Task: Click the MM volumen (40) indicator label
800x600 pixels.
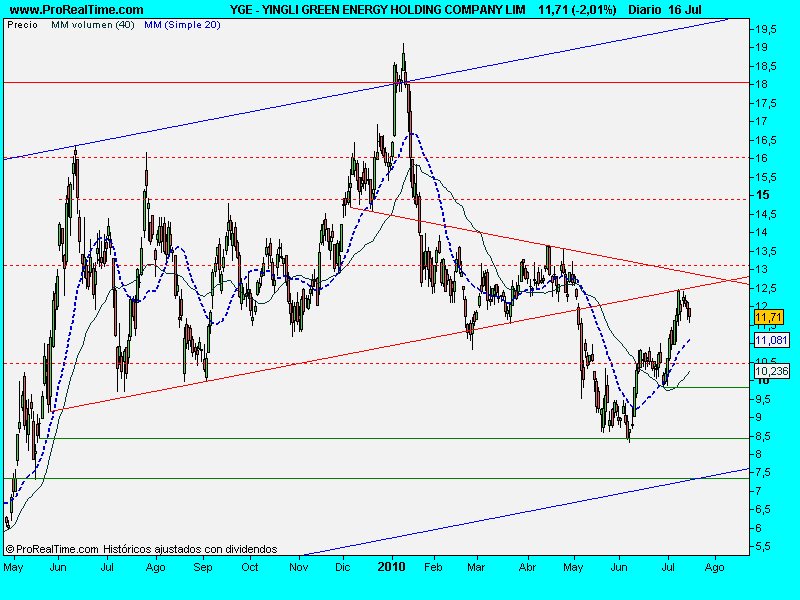Action: point(92,25)
